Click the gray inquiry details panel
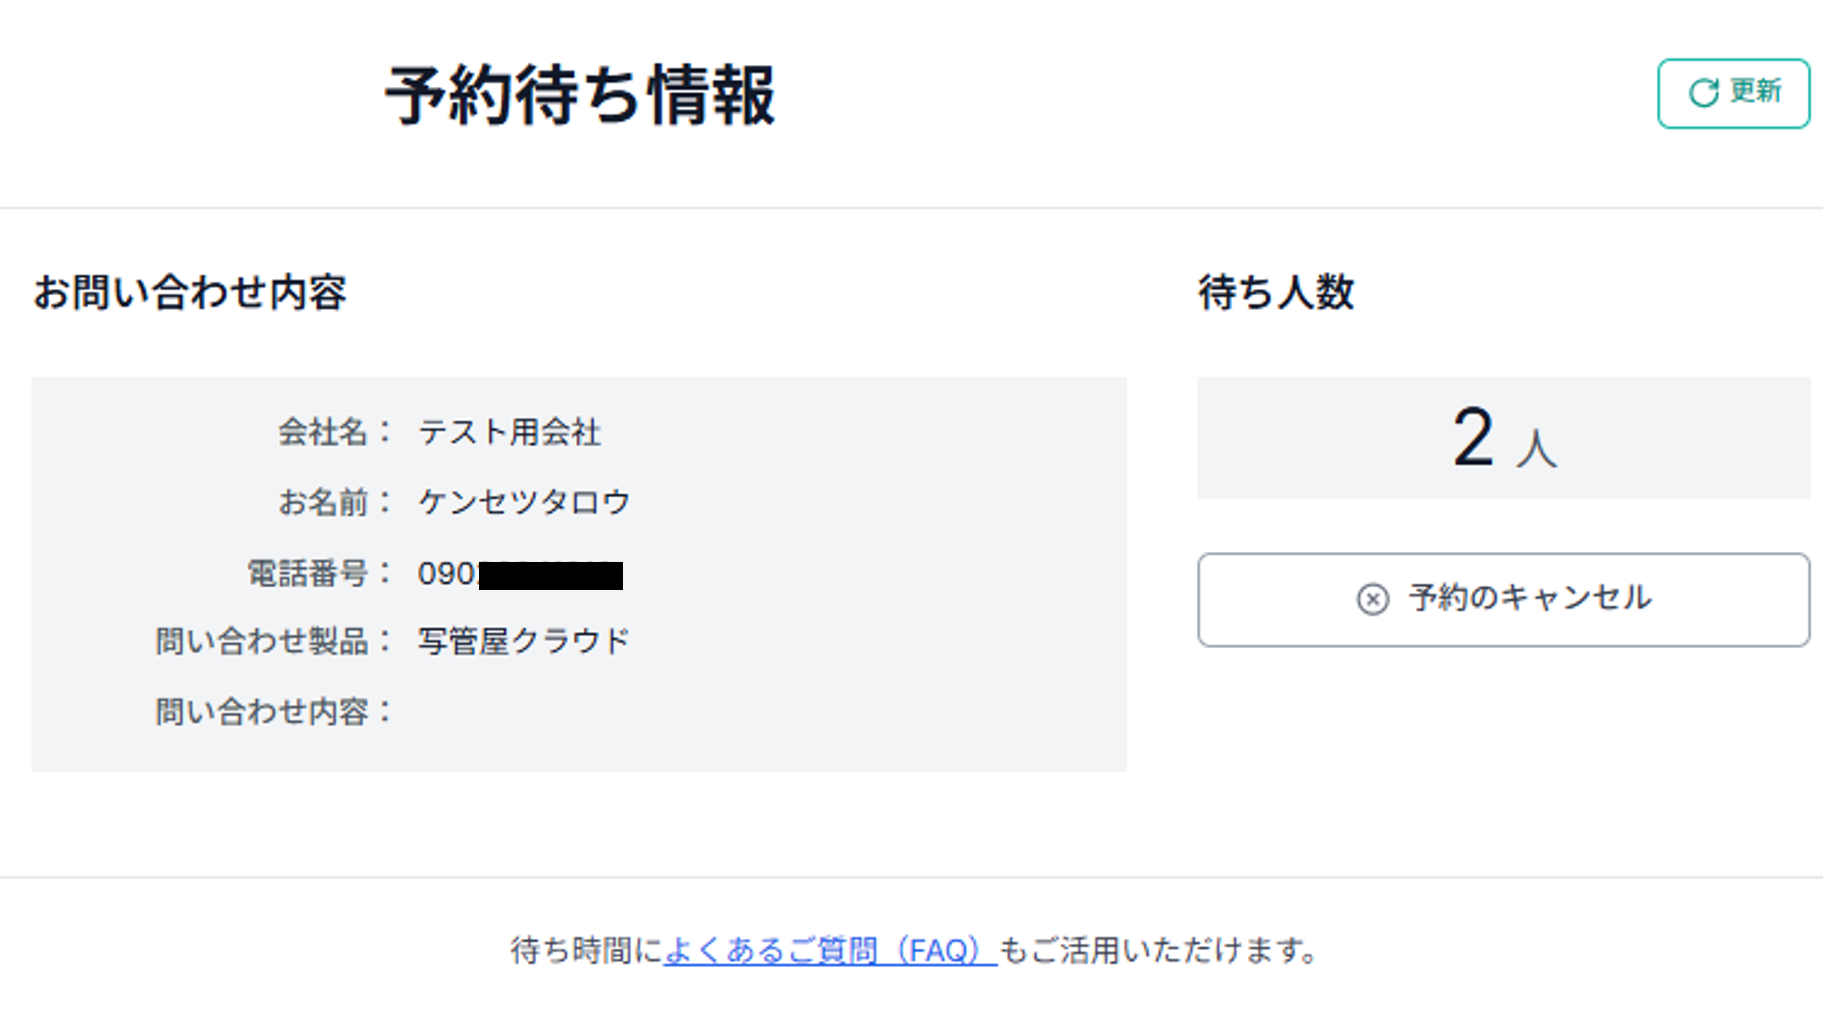The width and height of the screenshot is (1823, 1015). tap(580, 572)
